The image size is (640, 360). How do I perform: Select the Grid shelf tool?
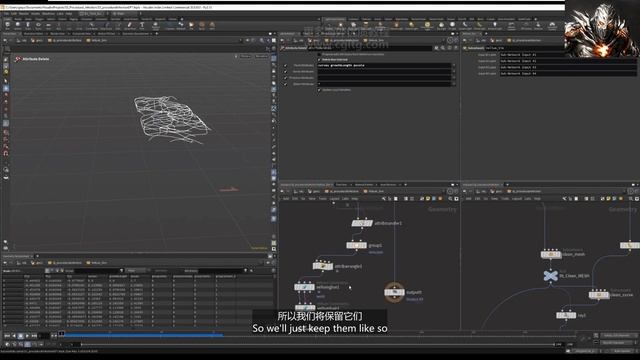point(48,26)
